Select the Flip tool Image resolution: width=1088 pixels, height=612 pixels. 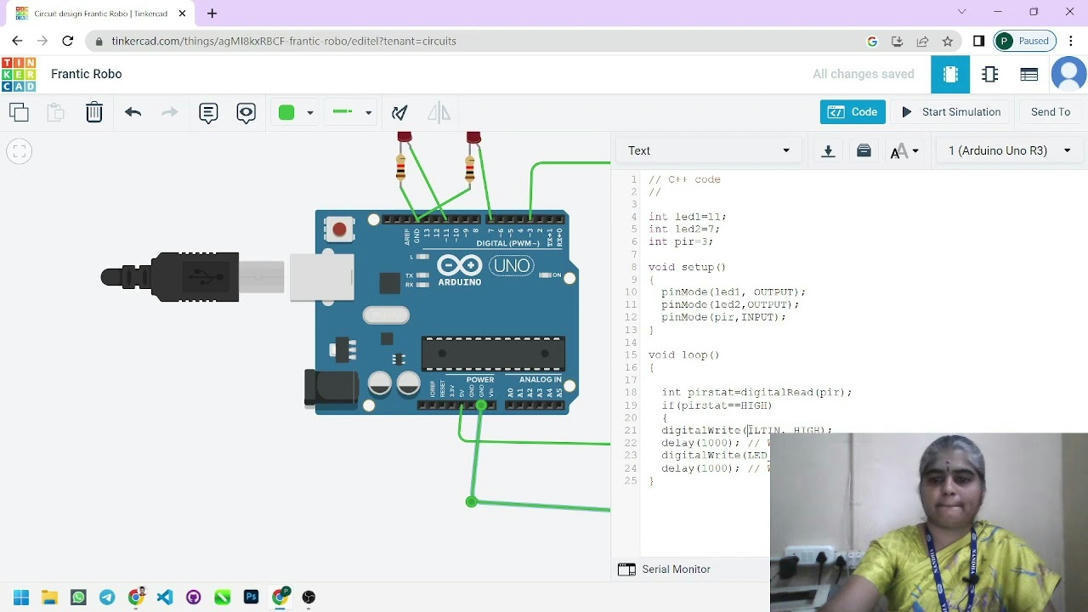[x=438, y=112]
